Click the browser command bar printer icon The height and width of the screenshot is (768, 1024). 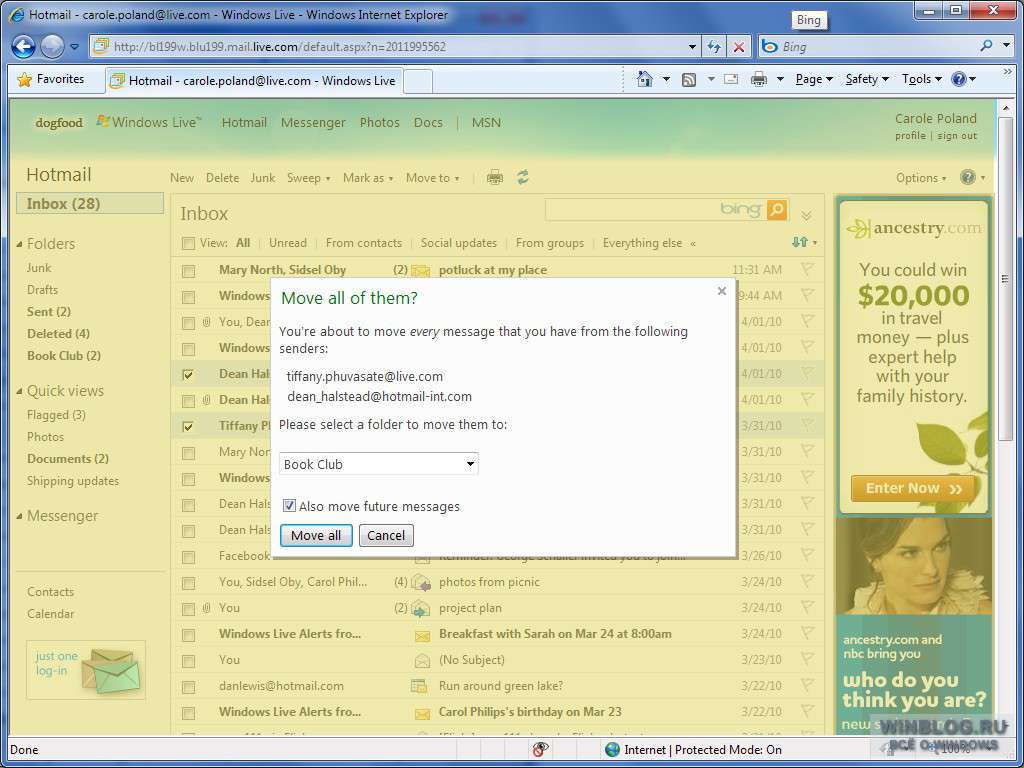click(x=759, y=80)
